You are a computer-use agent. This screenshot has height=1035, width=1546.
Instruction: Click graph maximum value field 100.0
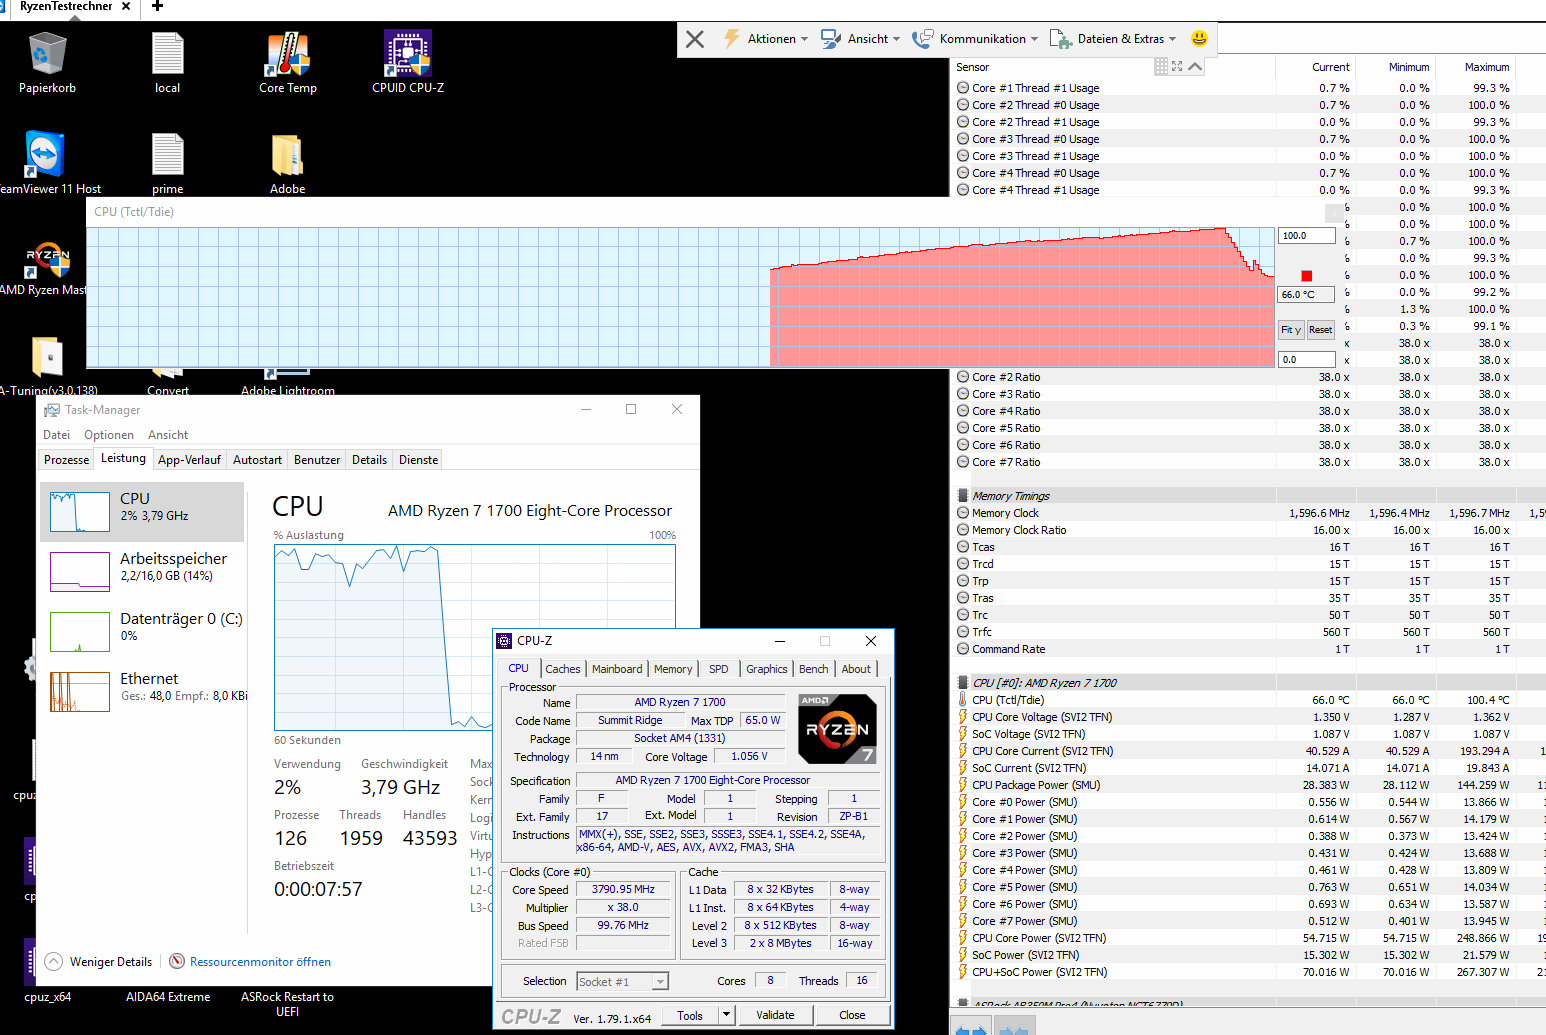[x=1306, y=236]
